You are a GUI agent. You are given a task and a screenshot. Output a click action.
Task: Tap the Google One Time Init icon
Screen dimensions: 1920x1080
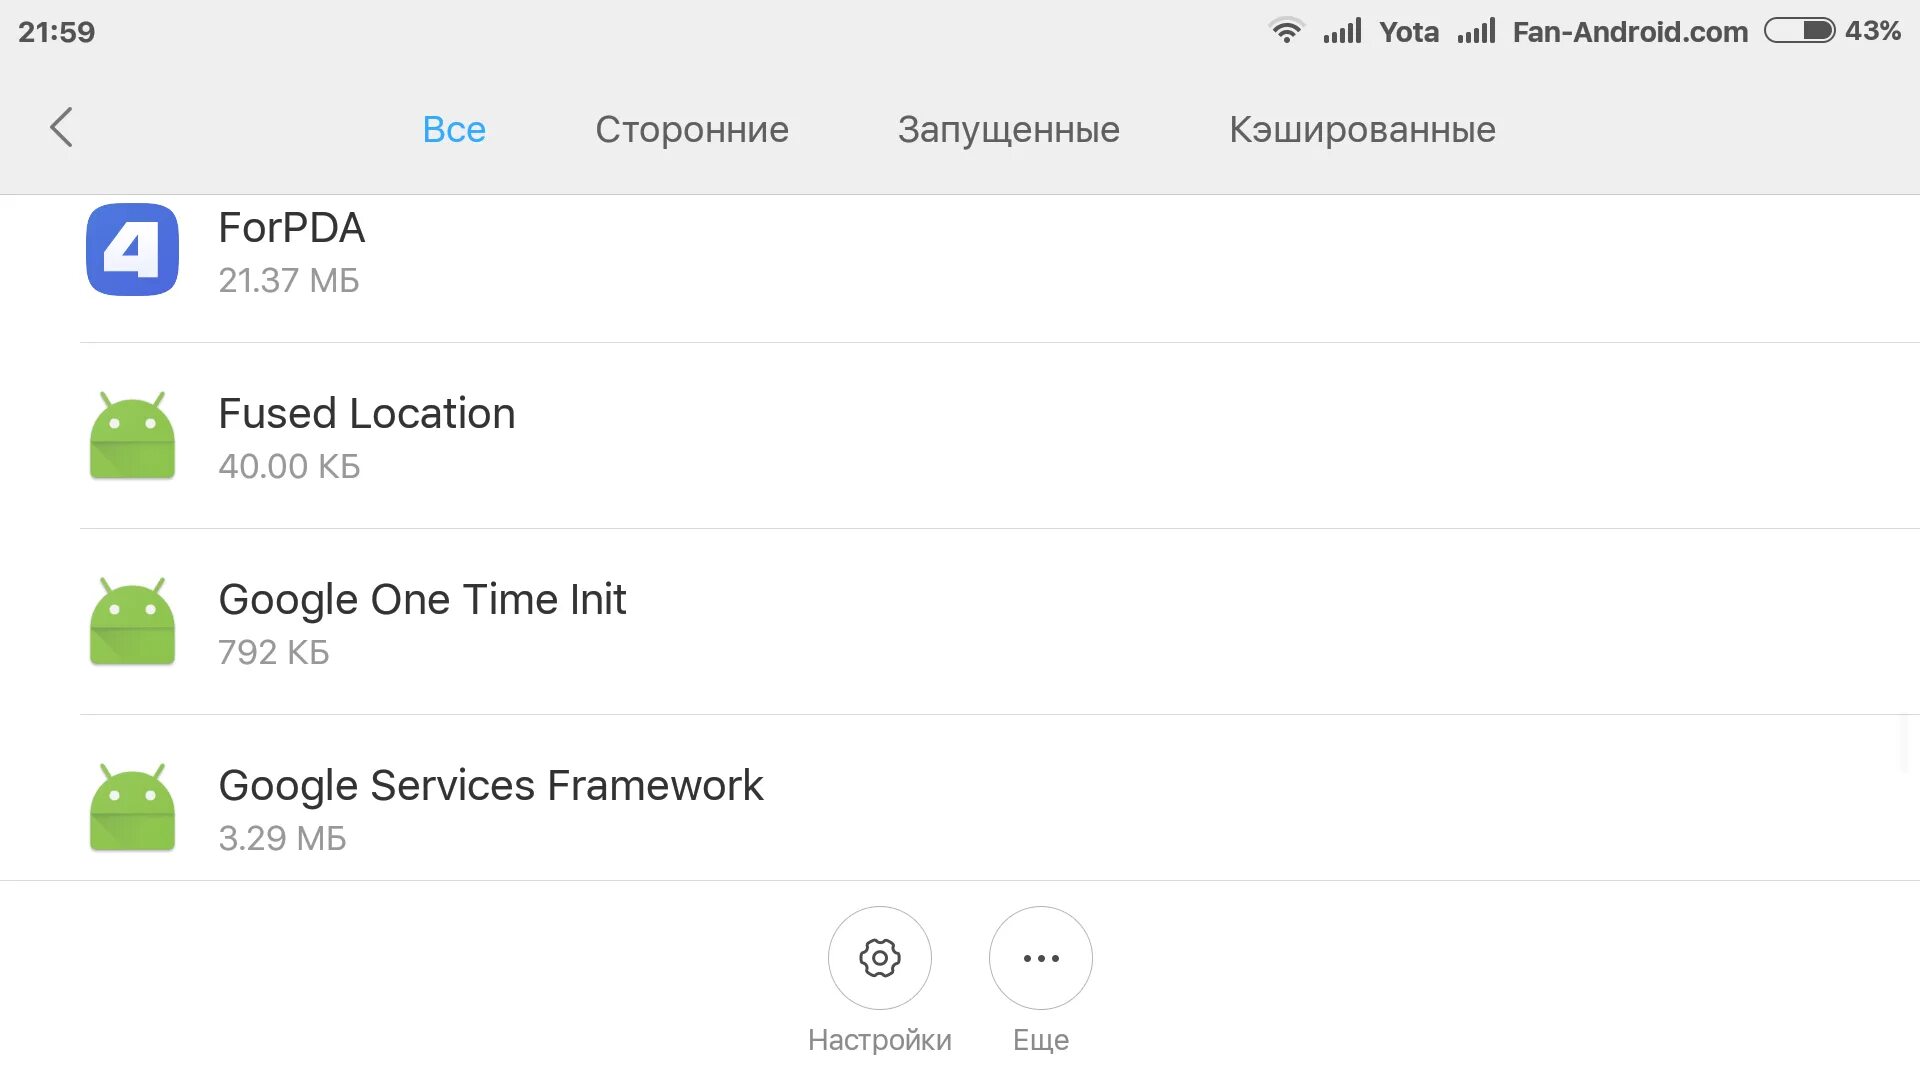[x=132, y=622]
